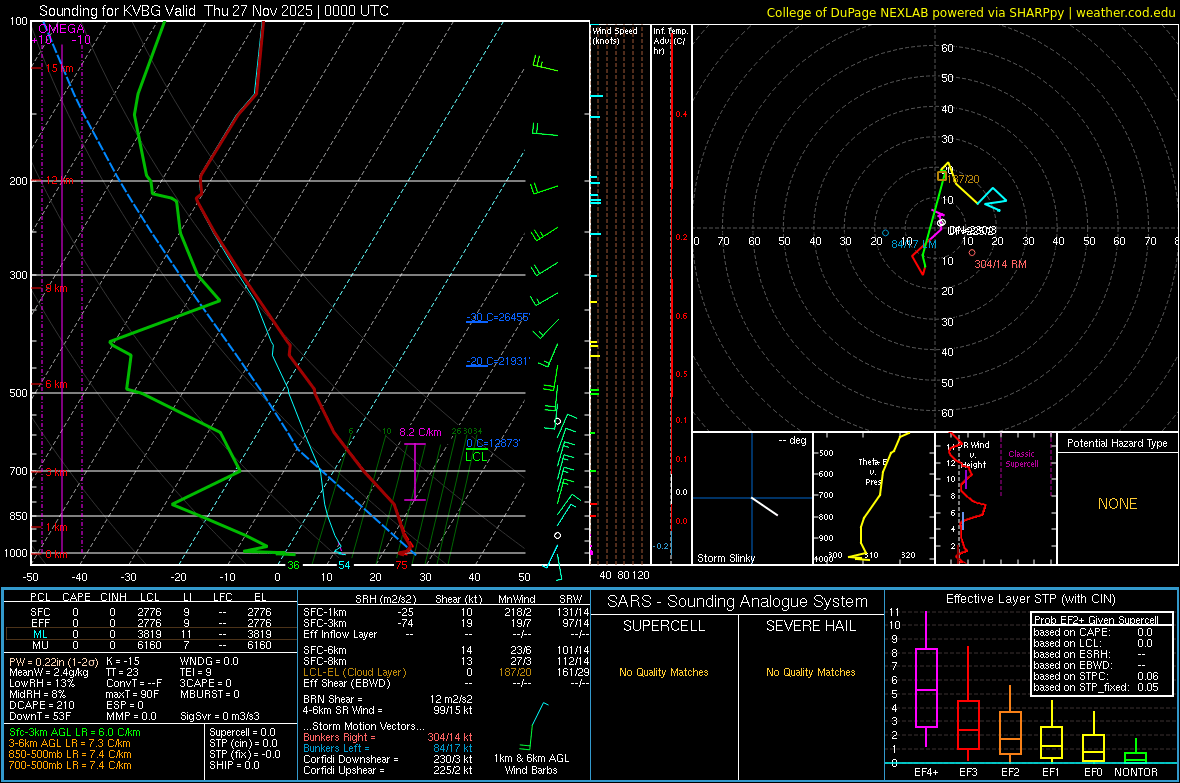Screen dimensions: 1180x783
Task: Click the 'Inf. Temp. Adv.' panel header
Action: pyautogui.click(x=670, y=41)
